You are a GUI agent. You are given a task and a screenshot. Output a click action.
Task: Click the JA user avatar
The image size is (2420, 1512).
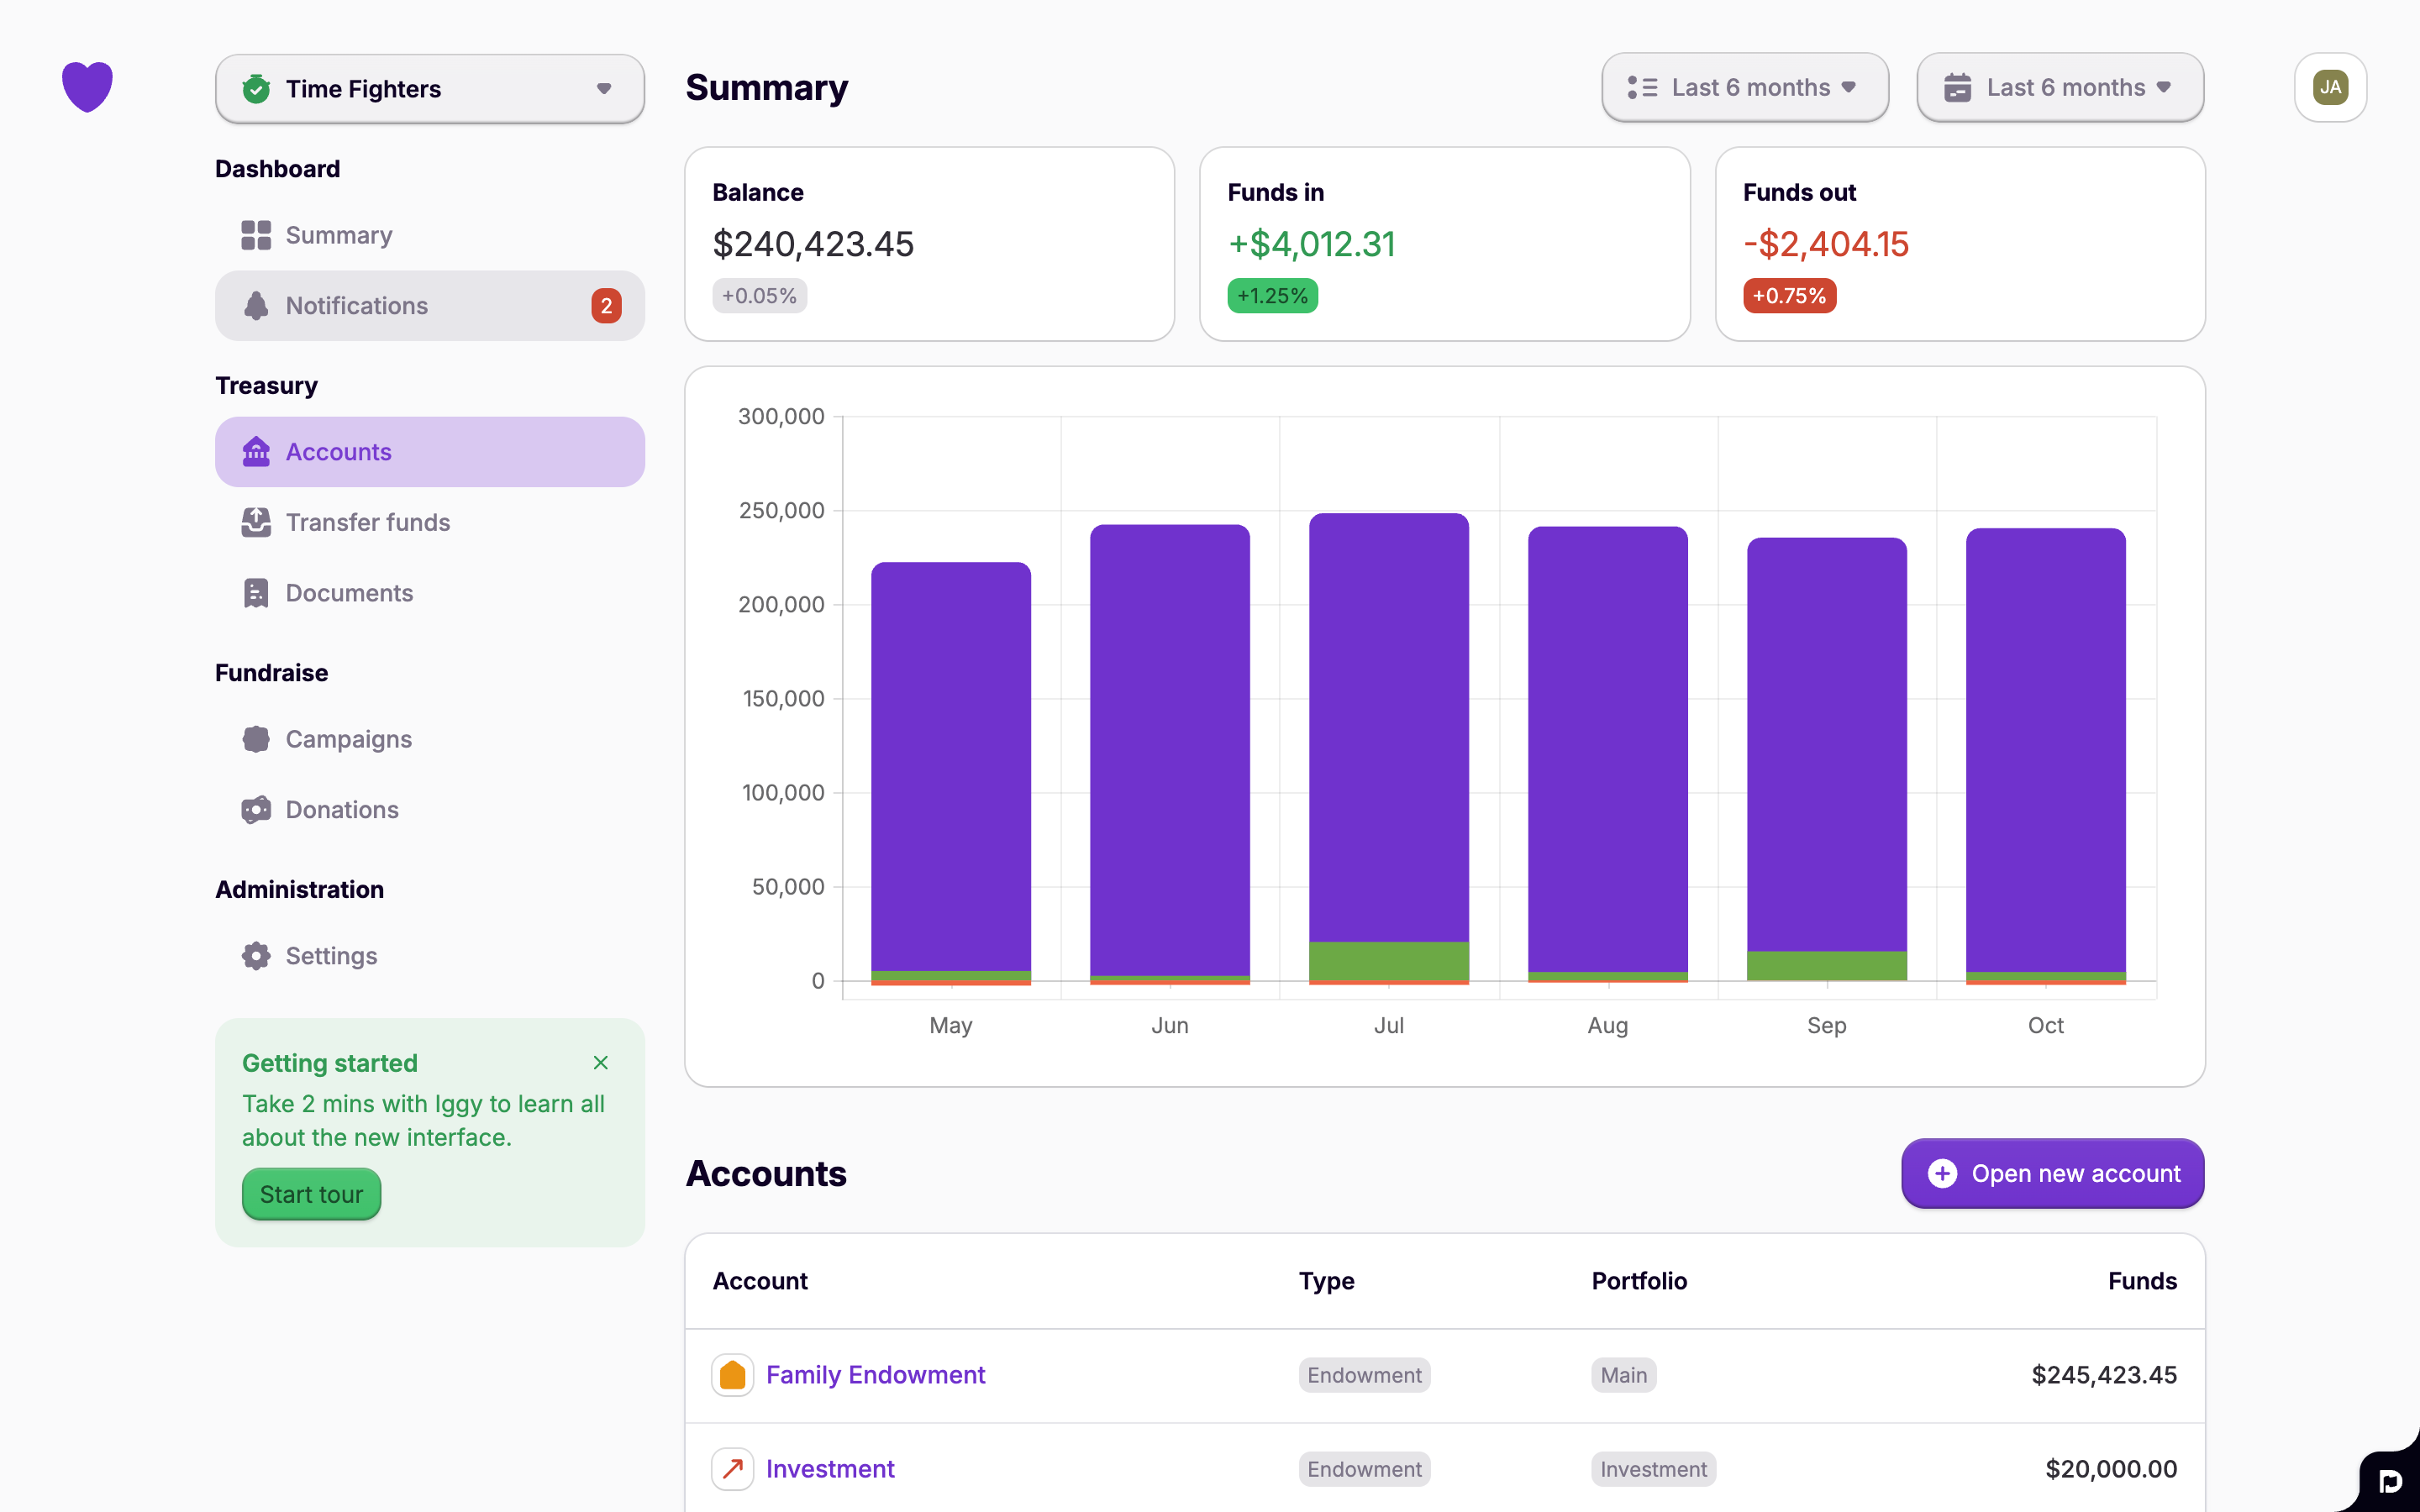[2330, 87]
